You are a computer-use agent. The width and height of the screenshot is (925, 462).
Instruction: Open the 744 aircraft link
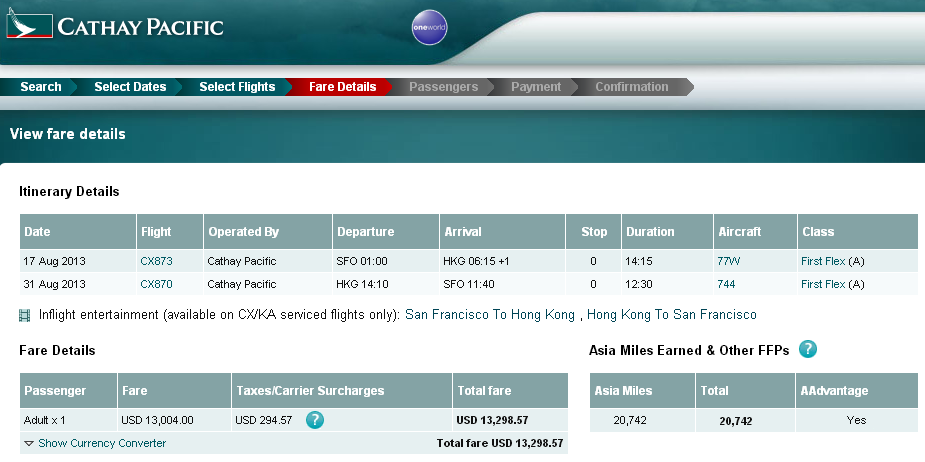(x=726, y=284)
